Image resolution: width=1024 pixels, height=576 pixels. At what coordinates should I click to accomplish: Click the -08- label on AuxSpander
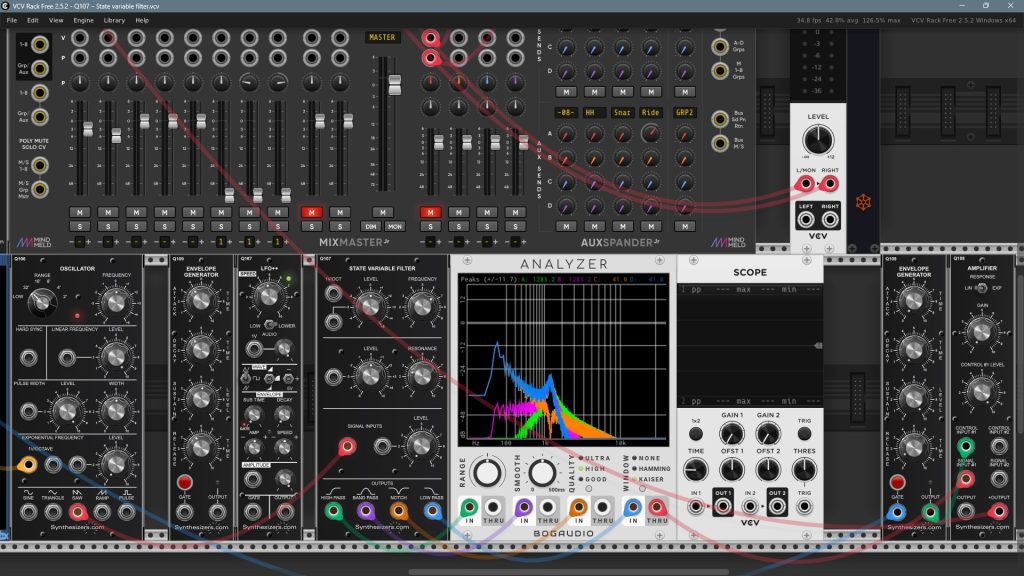[566, 112]
